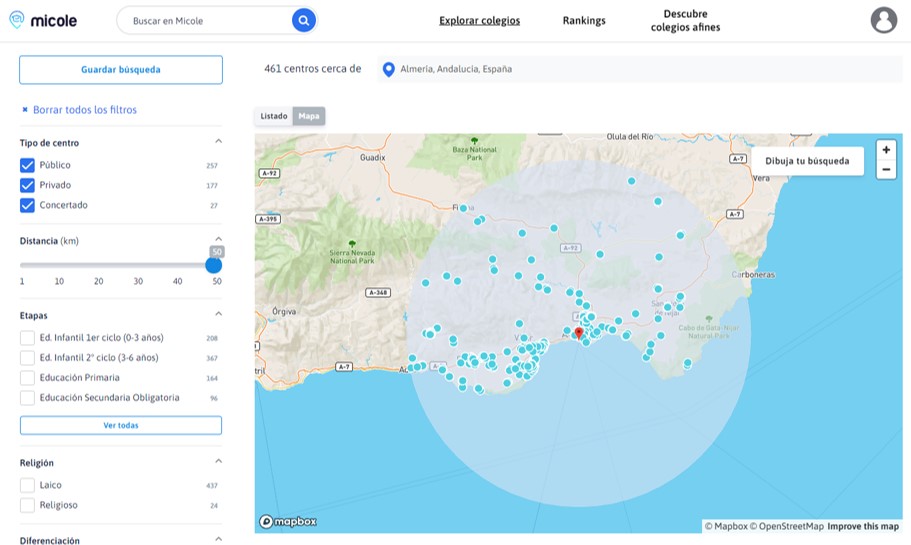
Task: Click the Guadix label on the map
Action: click(x=372, y=157)
